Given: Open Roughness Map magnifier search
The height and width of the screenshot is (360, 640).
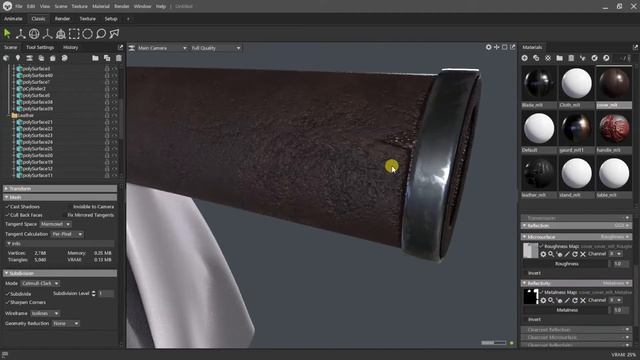Looking at the screenshot, I should (551, 254).
